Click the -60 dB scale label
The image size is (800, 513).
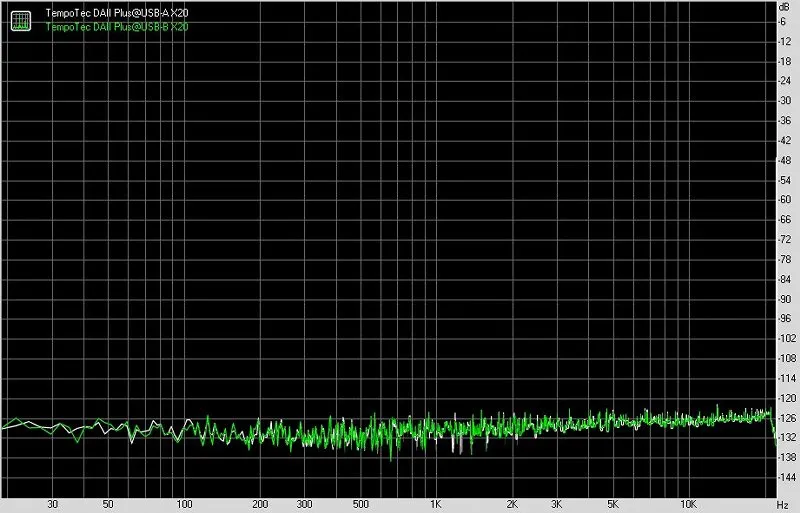[785, 200]
